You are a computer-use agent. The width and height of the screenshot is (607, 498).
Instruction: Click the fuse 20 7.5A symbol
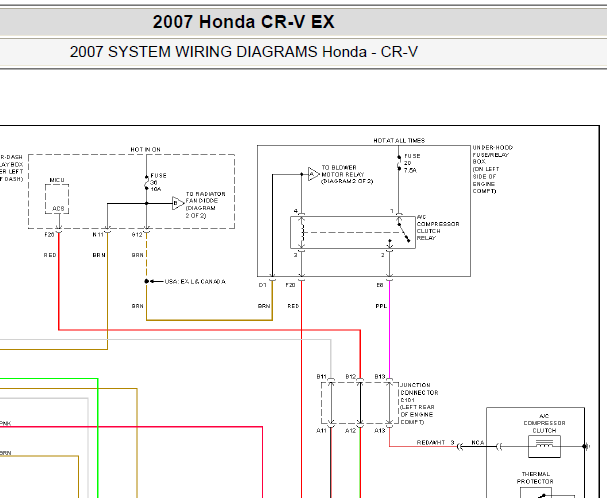pyautogui.click(x=399, y=163)
